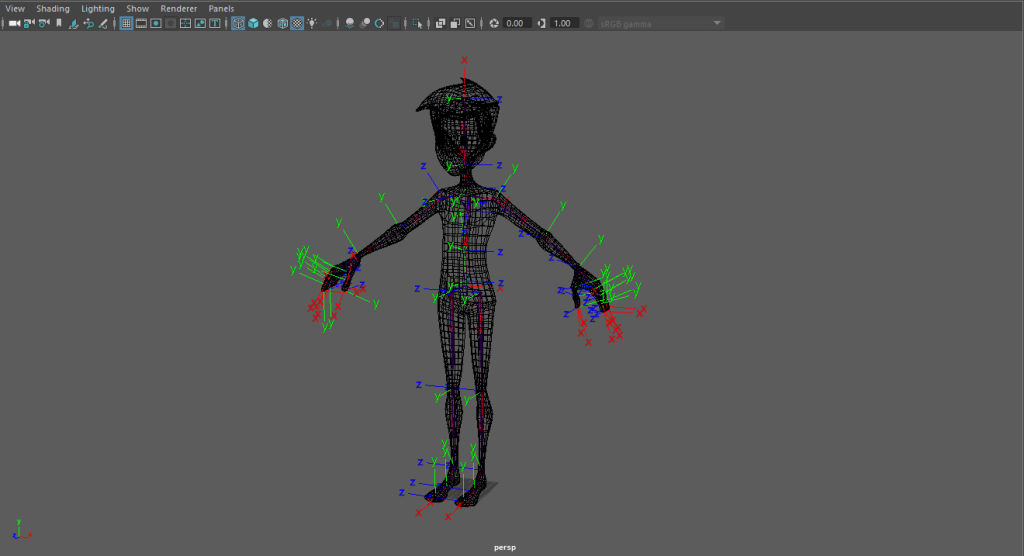Toggle Textured display mode
This screenshot has width=1024, height=556.
[297, 23]
